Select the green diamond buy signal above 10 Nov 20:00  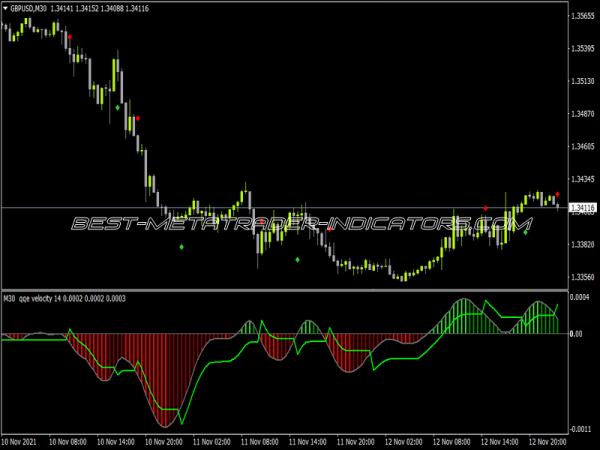click(x=181, y=247)
